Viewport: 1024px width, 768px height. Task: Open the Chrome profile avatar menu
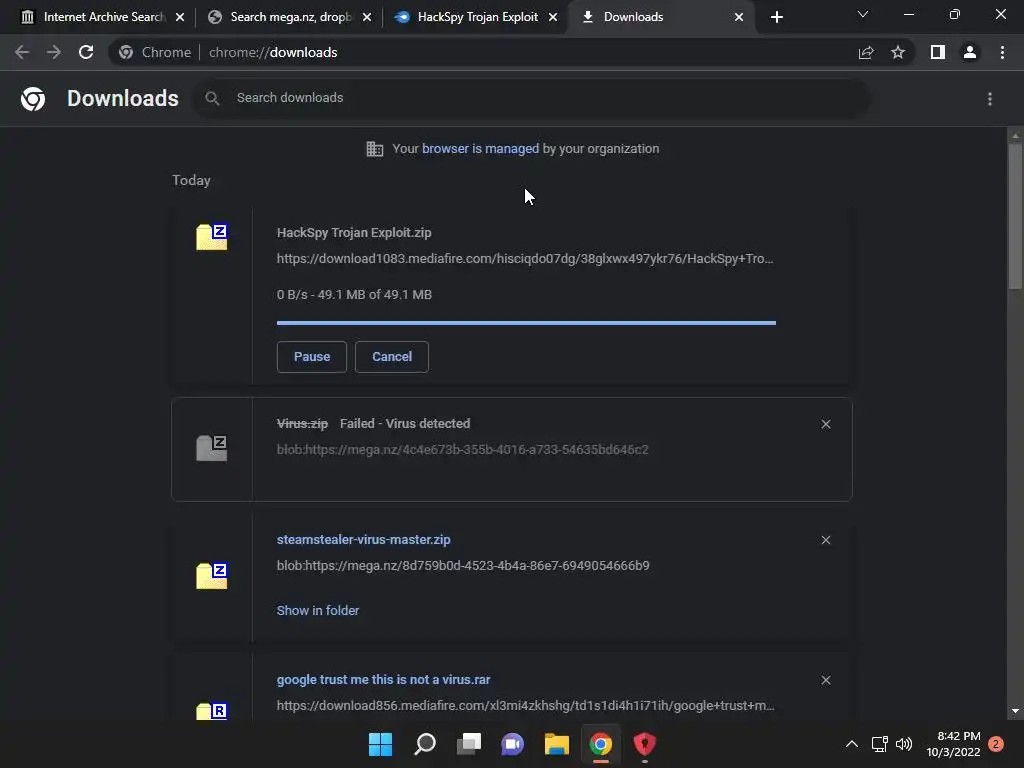[970, 52]
